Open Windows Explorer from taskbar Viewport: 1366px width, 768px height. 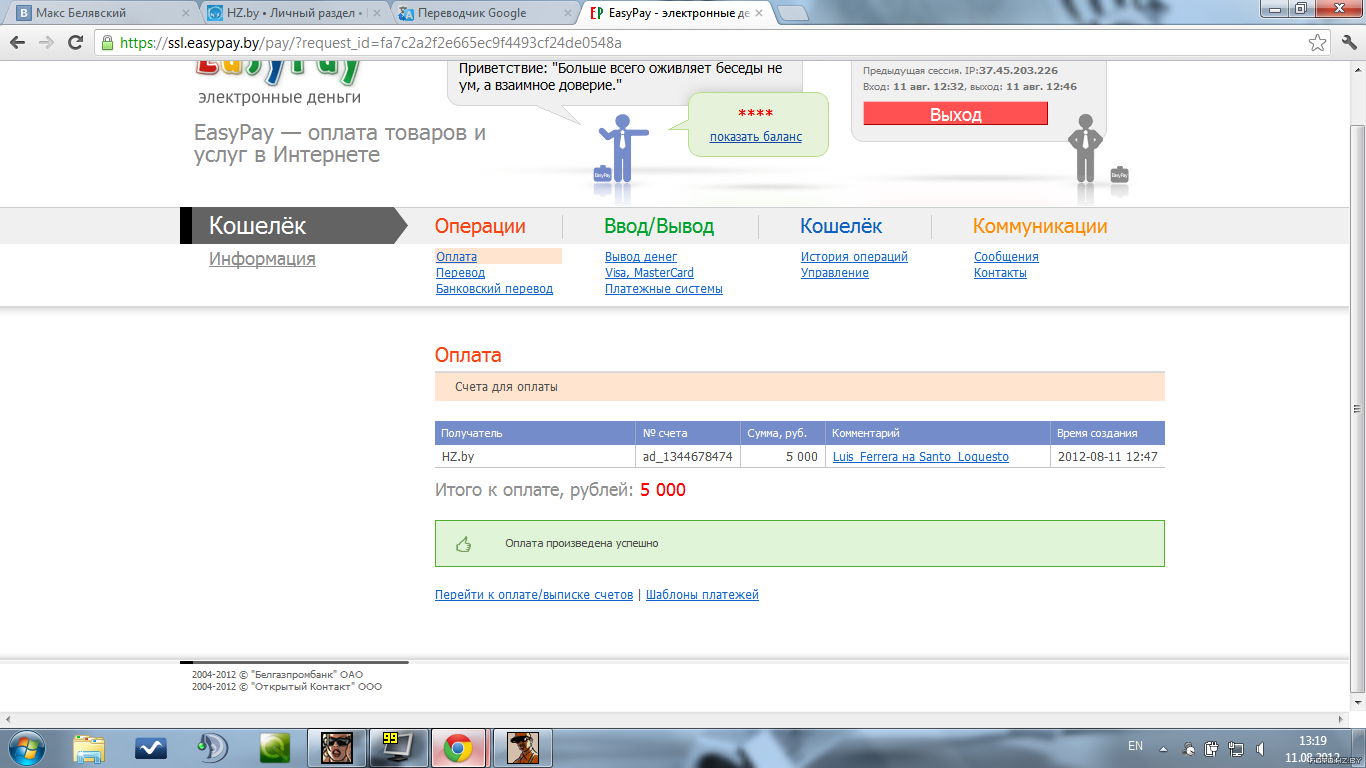[89, 748]
